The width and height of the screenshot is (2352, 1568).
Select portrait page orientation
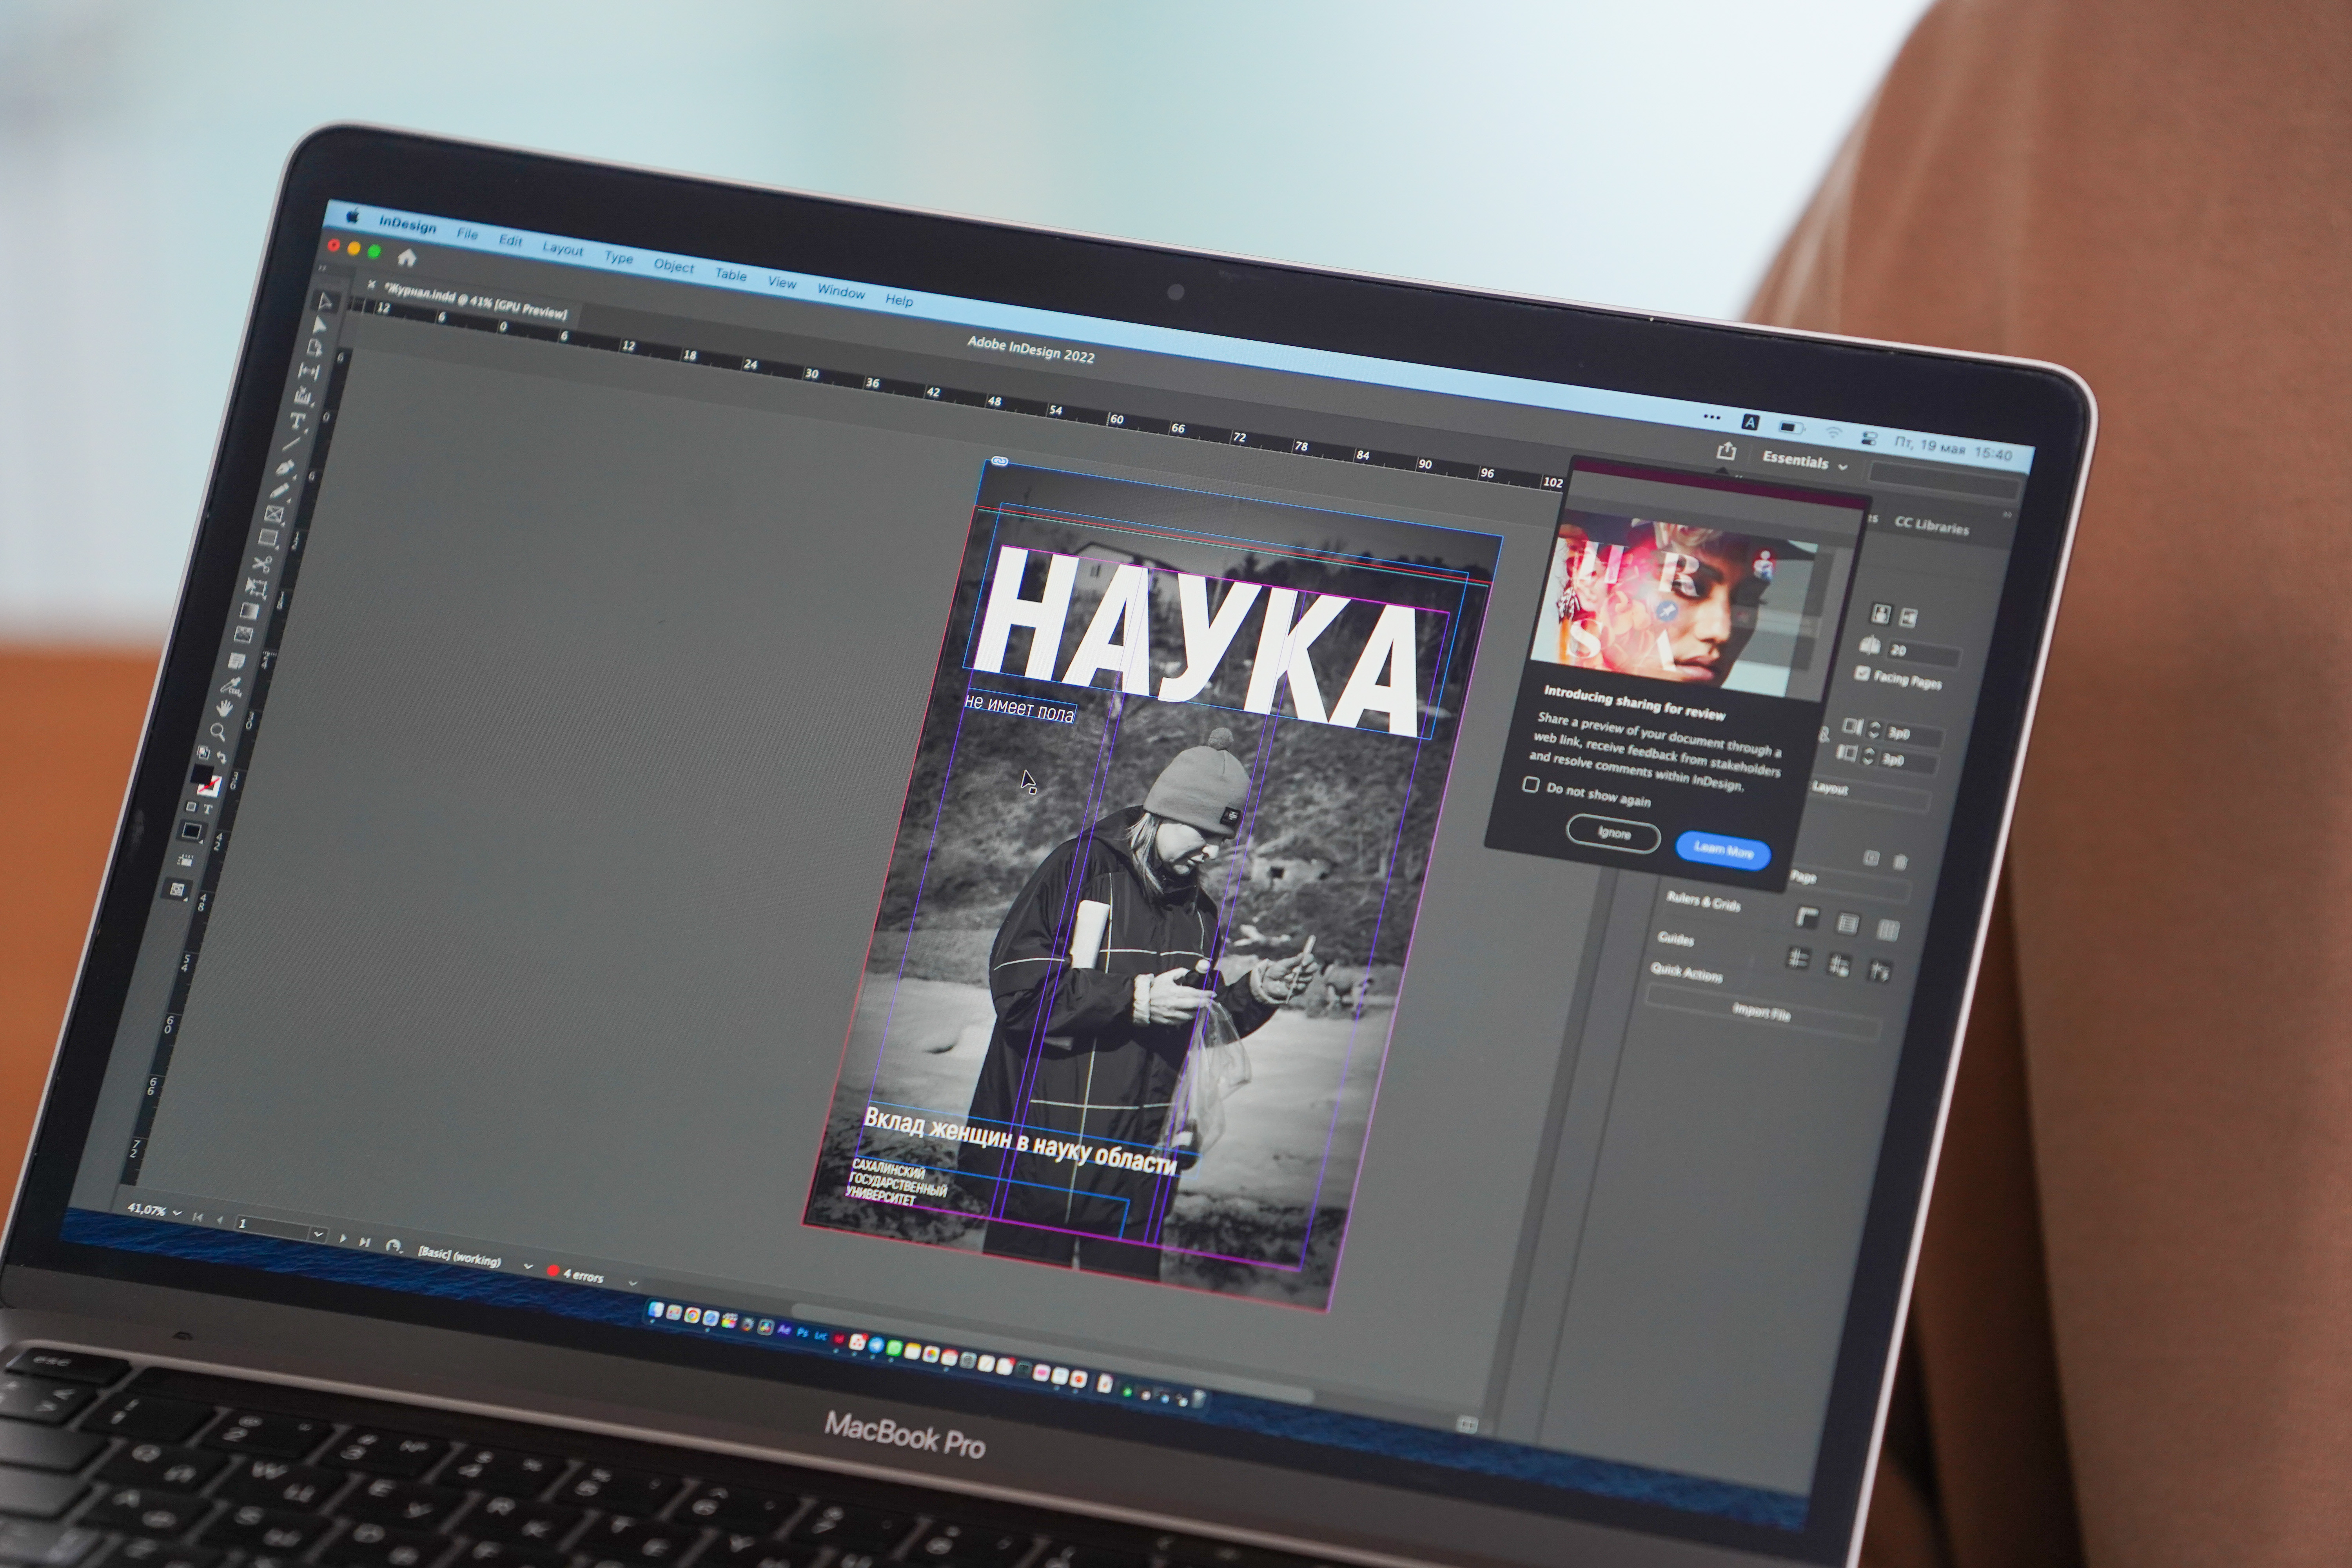click(x=1881, y=614)
